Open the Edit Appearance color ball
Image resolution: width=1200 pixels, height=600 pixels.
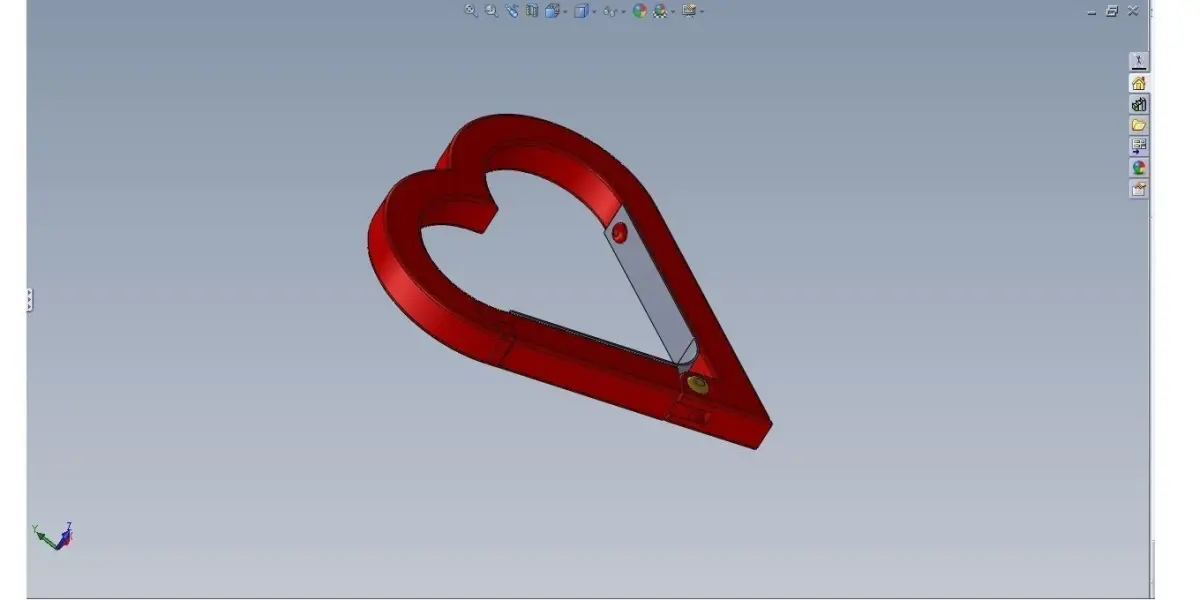[x=640, y=11]
